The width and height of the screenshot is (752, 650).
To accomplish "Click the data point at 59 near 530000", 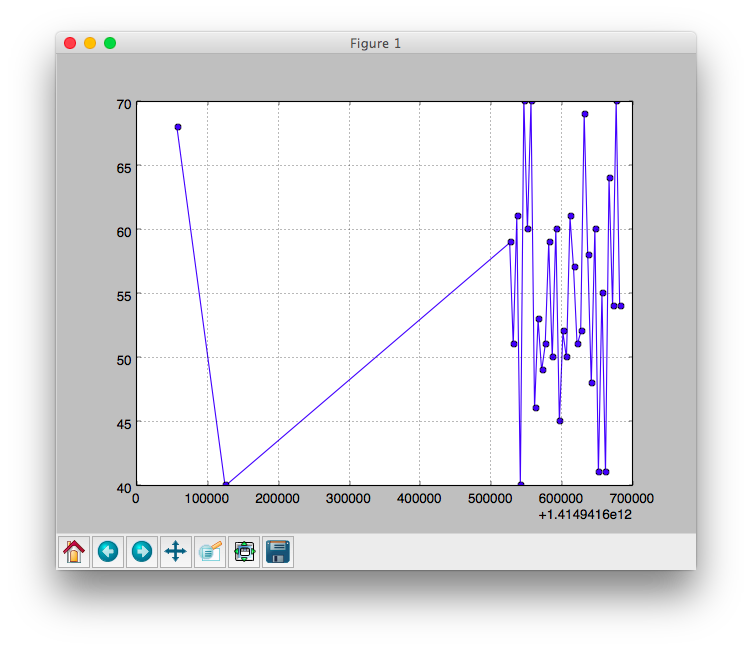I will [x=511, y=242].
